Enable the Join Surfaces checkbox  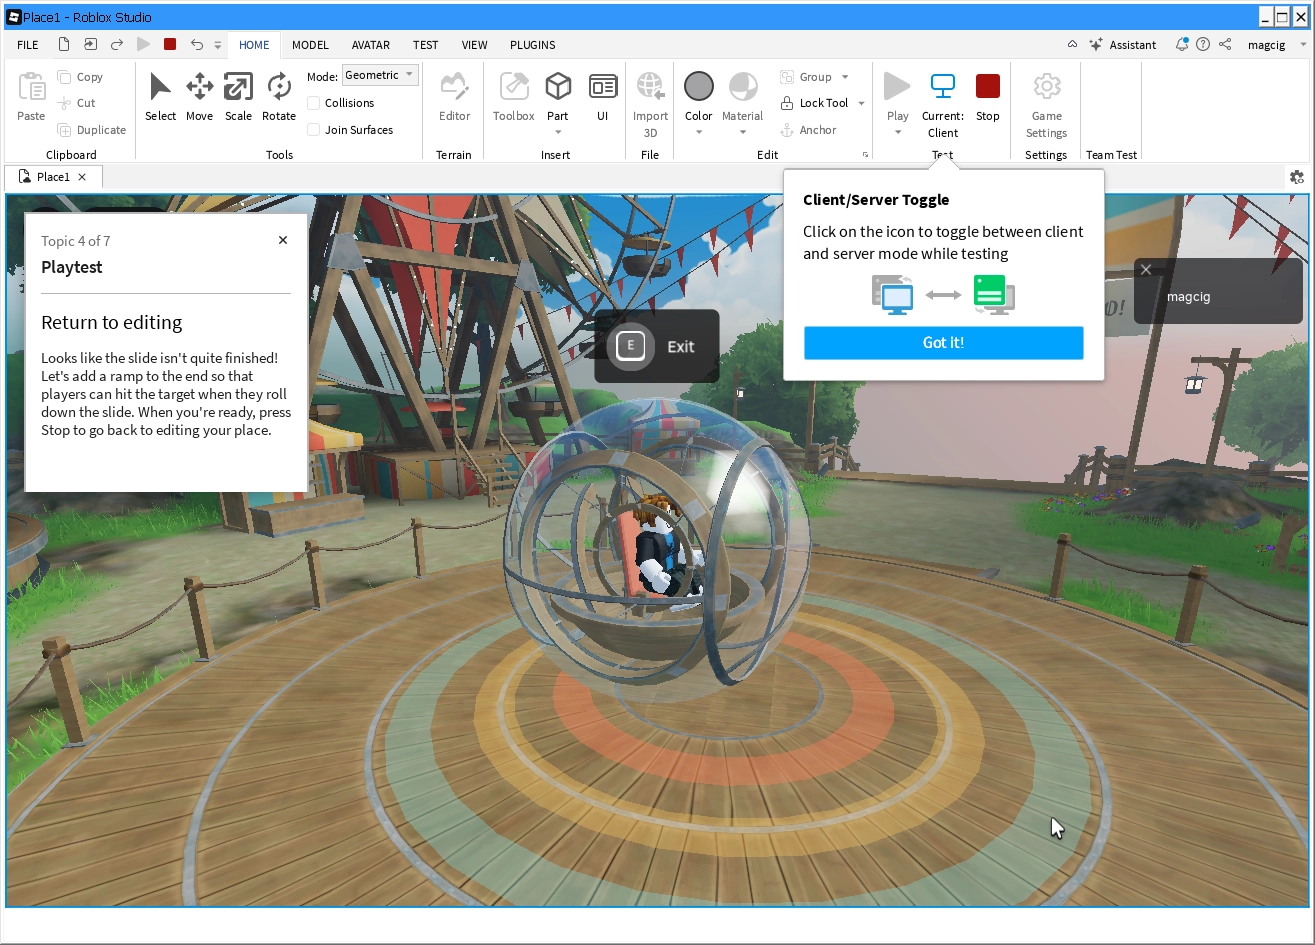point(314,130)
